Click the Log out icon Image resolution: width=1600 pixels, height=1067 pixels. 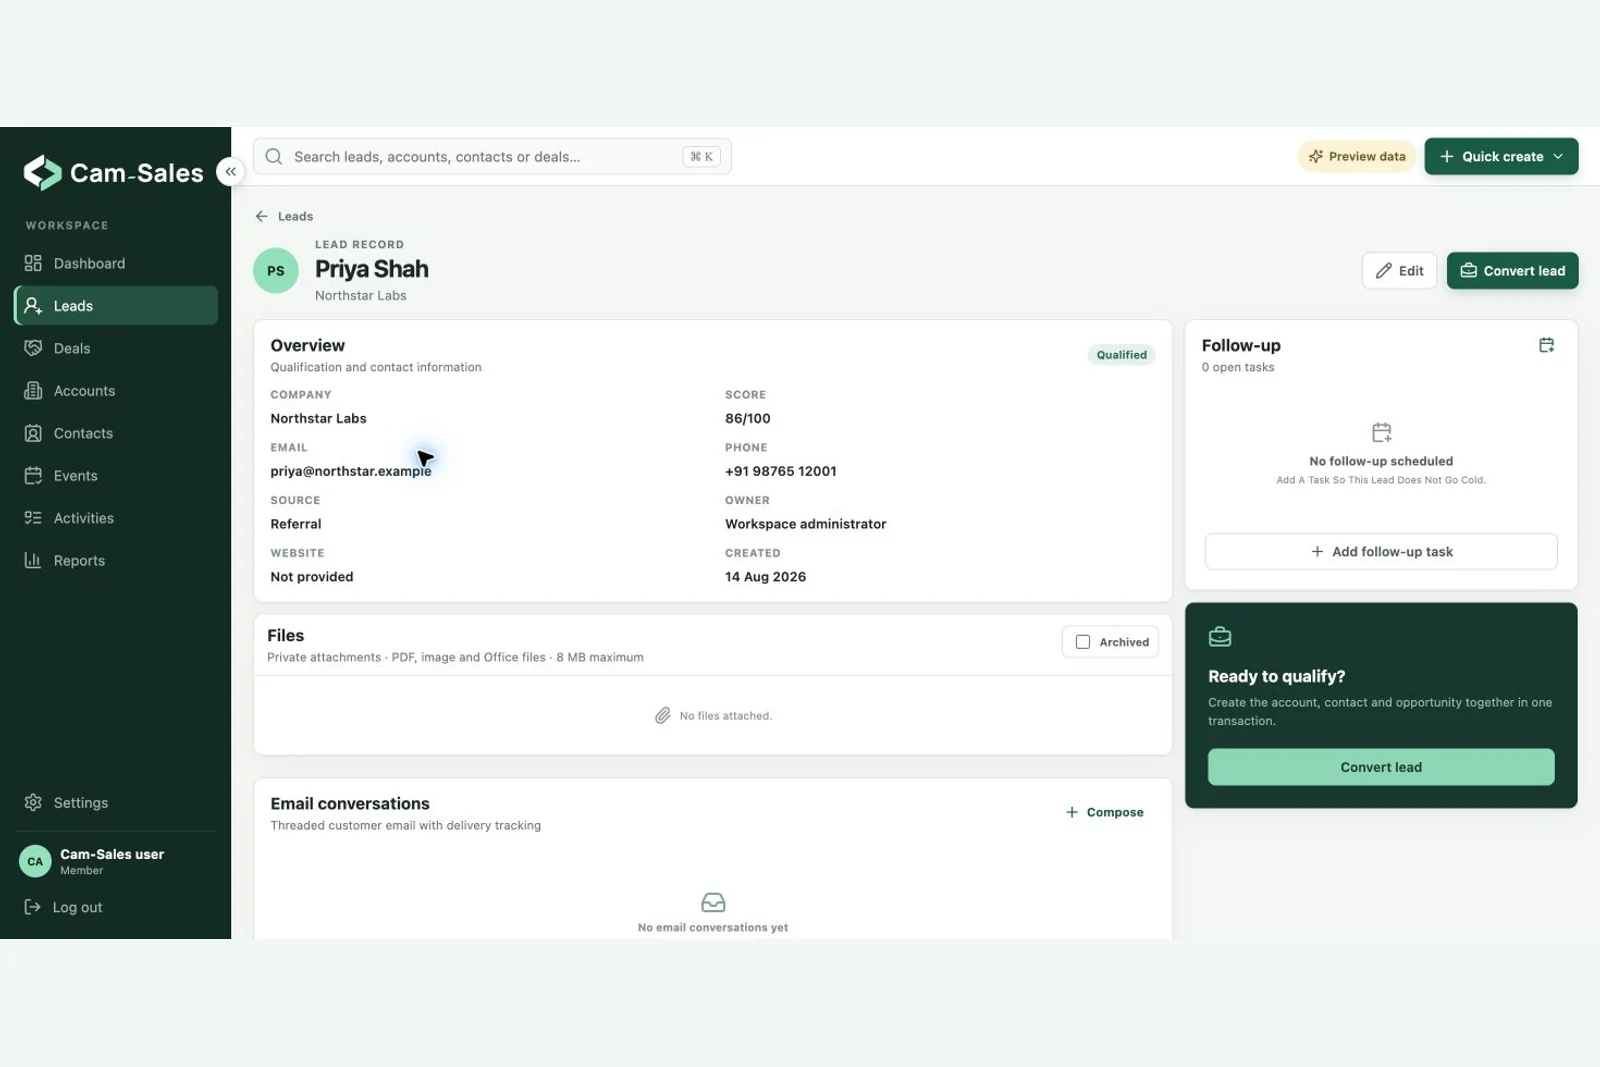33,908
